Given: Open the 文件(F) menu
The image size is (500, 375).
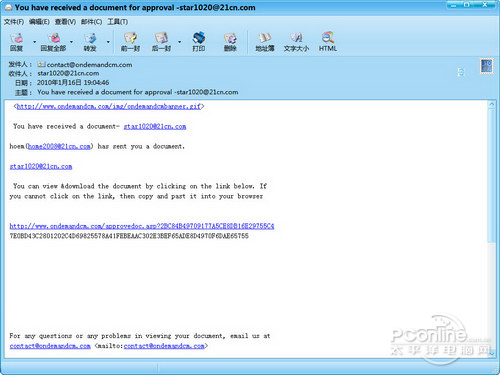Looking at the screenshot, I should 14,22.
